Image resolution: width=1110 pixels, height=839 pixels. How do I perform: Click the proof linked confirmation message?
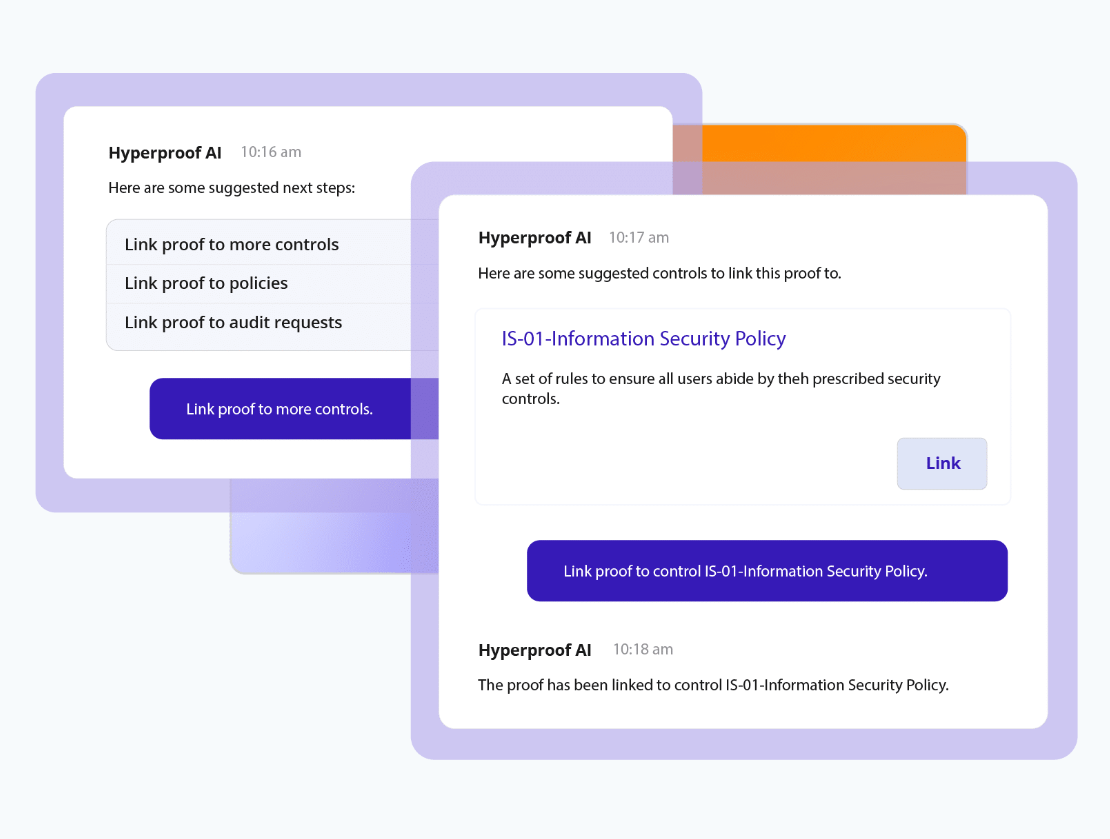click(x=713, y=685)
